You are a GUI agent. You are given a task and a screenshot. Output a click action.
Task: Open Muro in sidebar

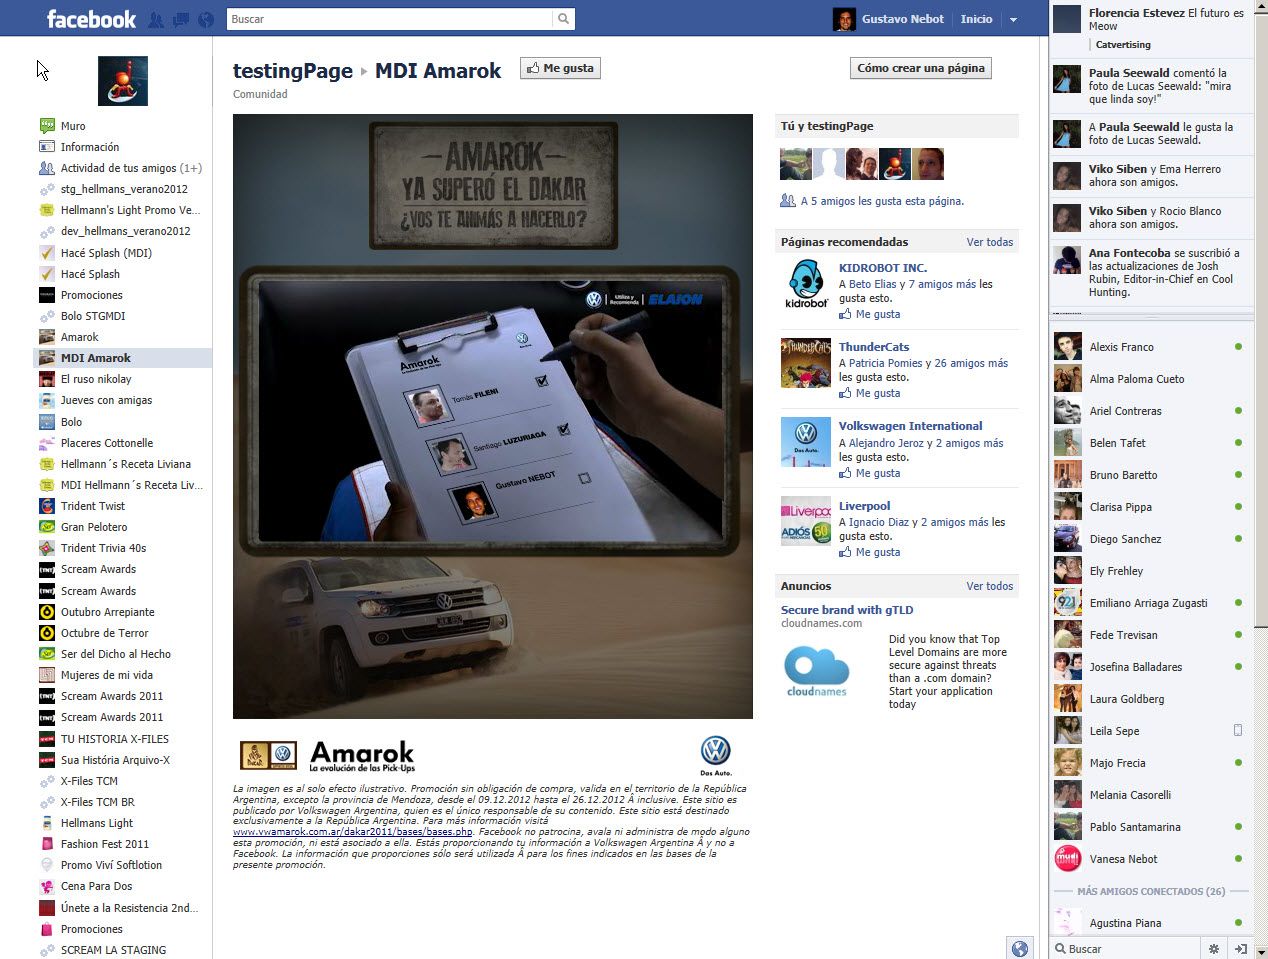[x=73, y=126]
